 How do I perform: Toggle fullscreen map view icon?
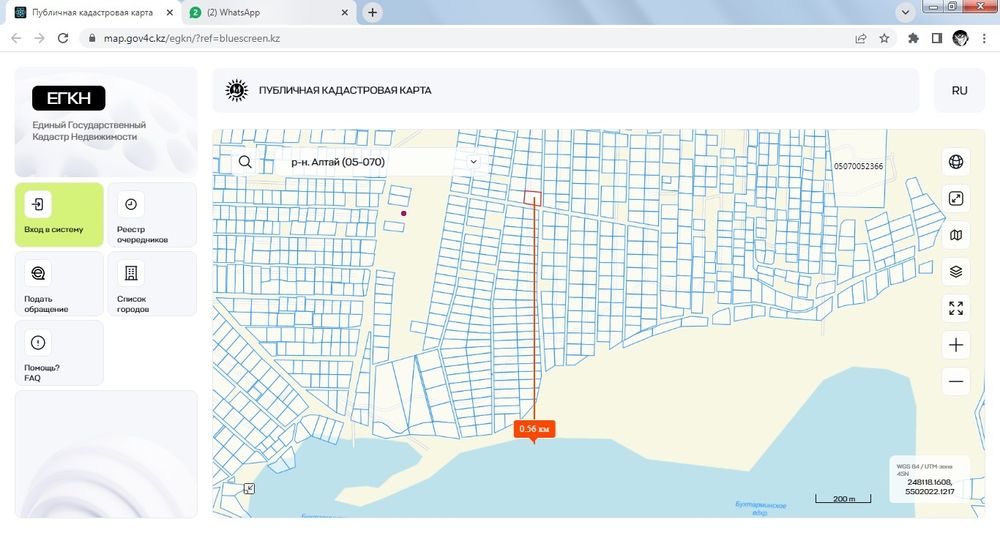[x=955, y=309]
